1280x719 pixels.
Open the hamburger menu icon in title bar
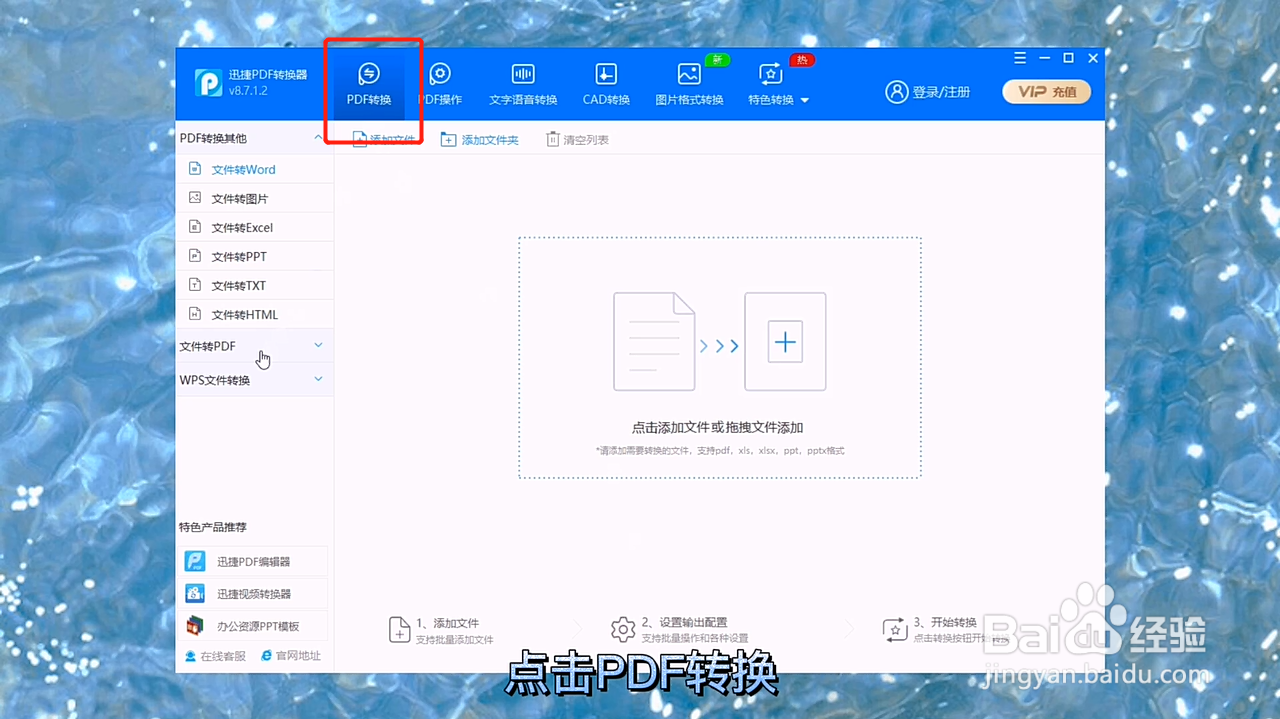(1020, 58)
